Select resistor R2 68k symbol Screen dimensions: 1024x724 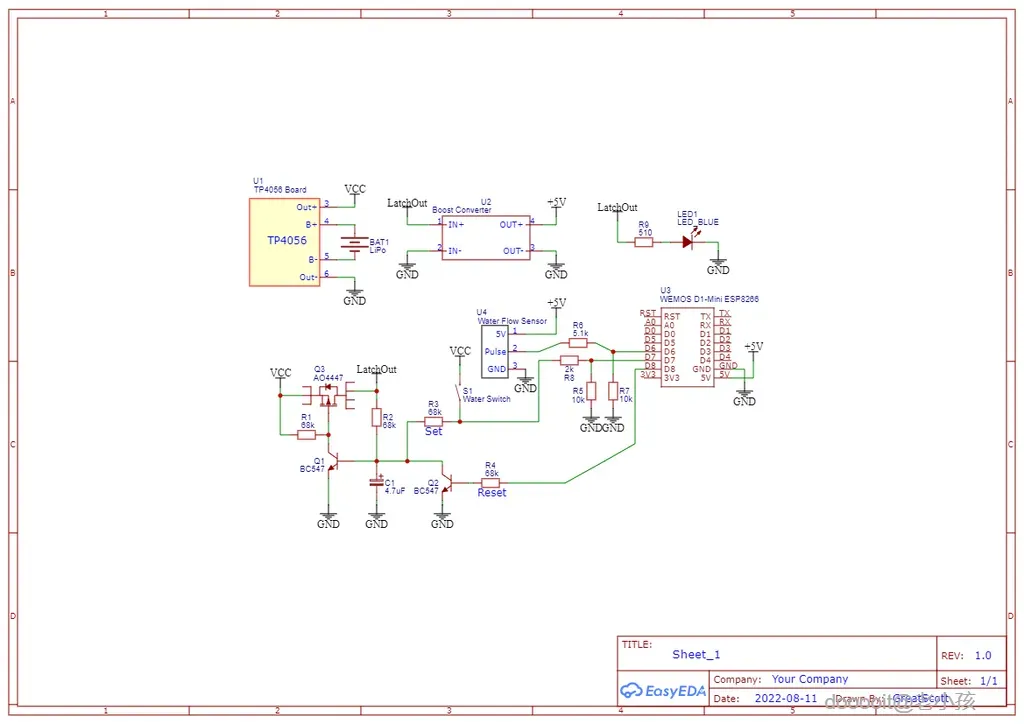(x=377, y=417)
